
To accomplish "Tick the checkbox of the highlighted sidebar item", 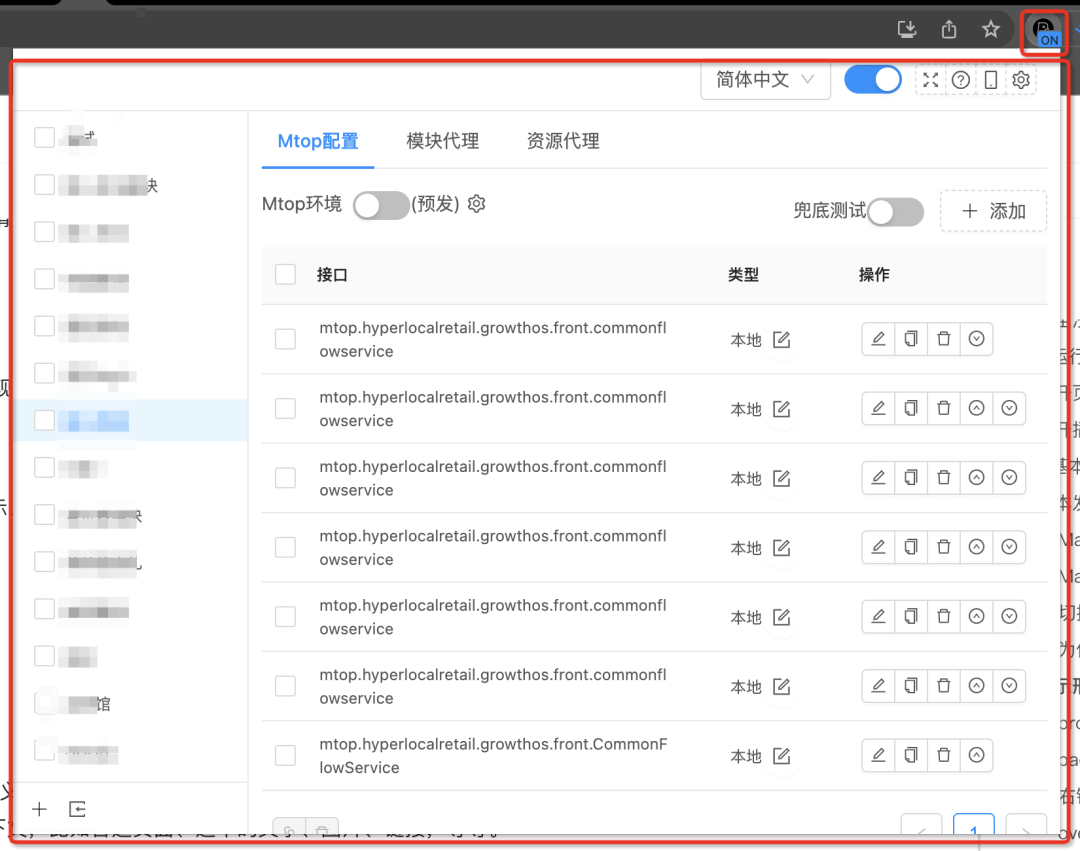I will click(44, 420).
